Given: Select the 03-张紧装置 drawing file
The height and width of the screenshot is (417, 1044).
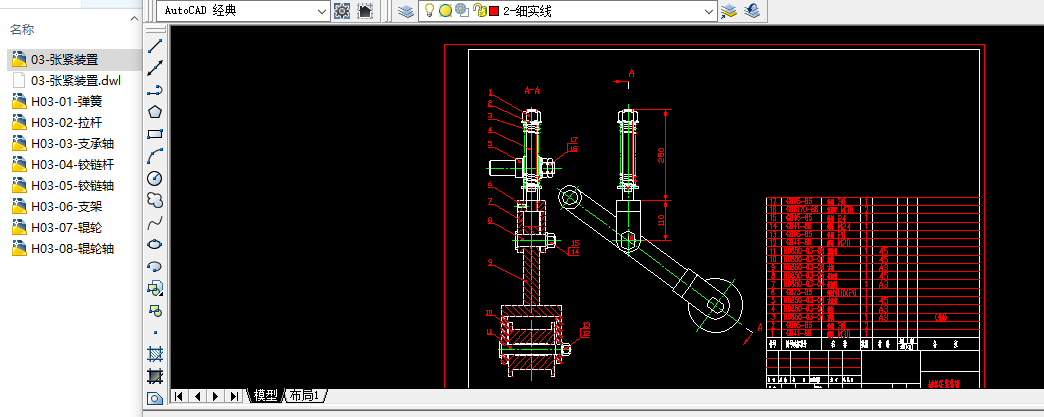Looking at the screenshot, I should 65,59.
